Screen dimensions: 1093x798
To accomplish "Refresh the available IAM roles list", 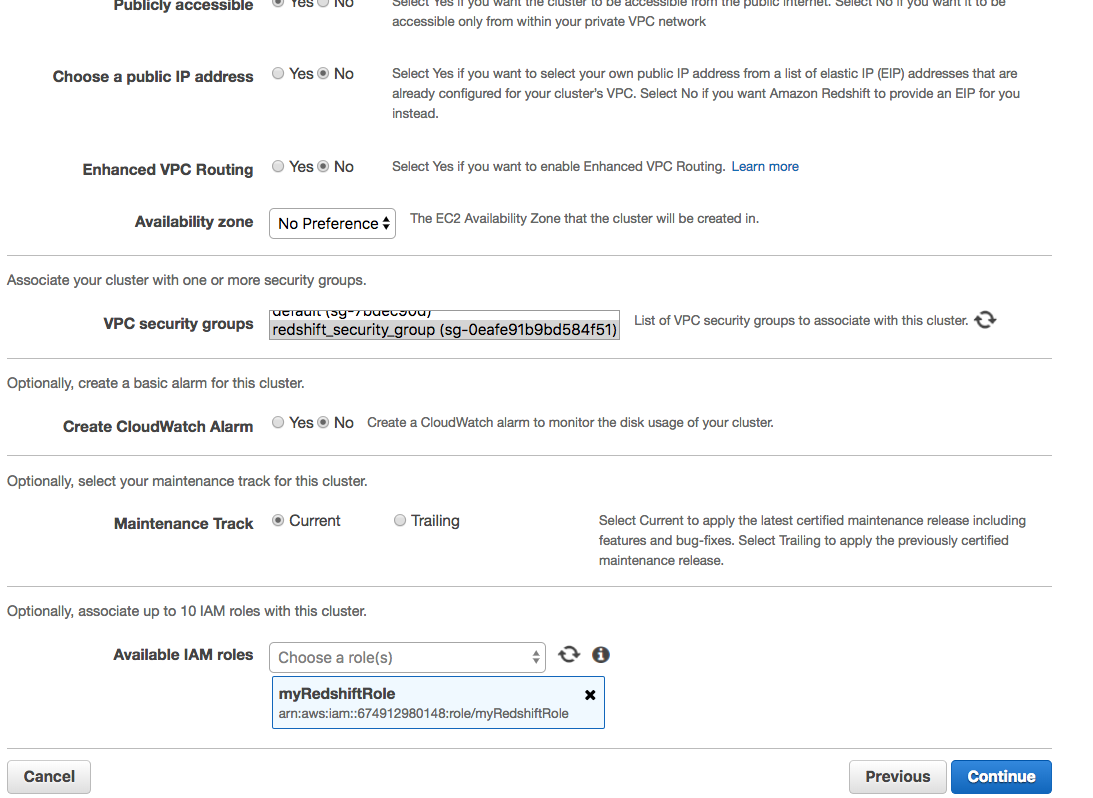I will 569,655.
